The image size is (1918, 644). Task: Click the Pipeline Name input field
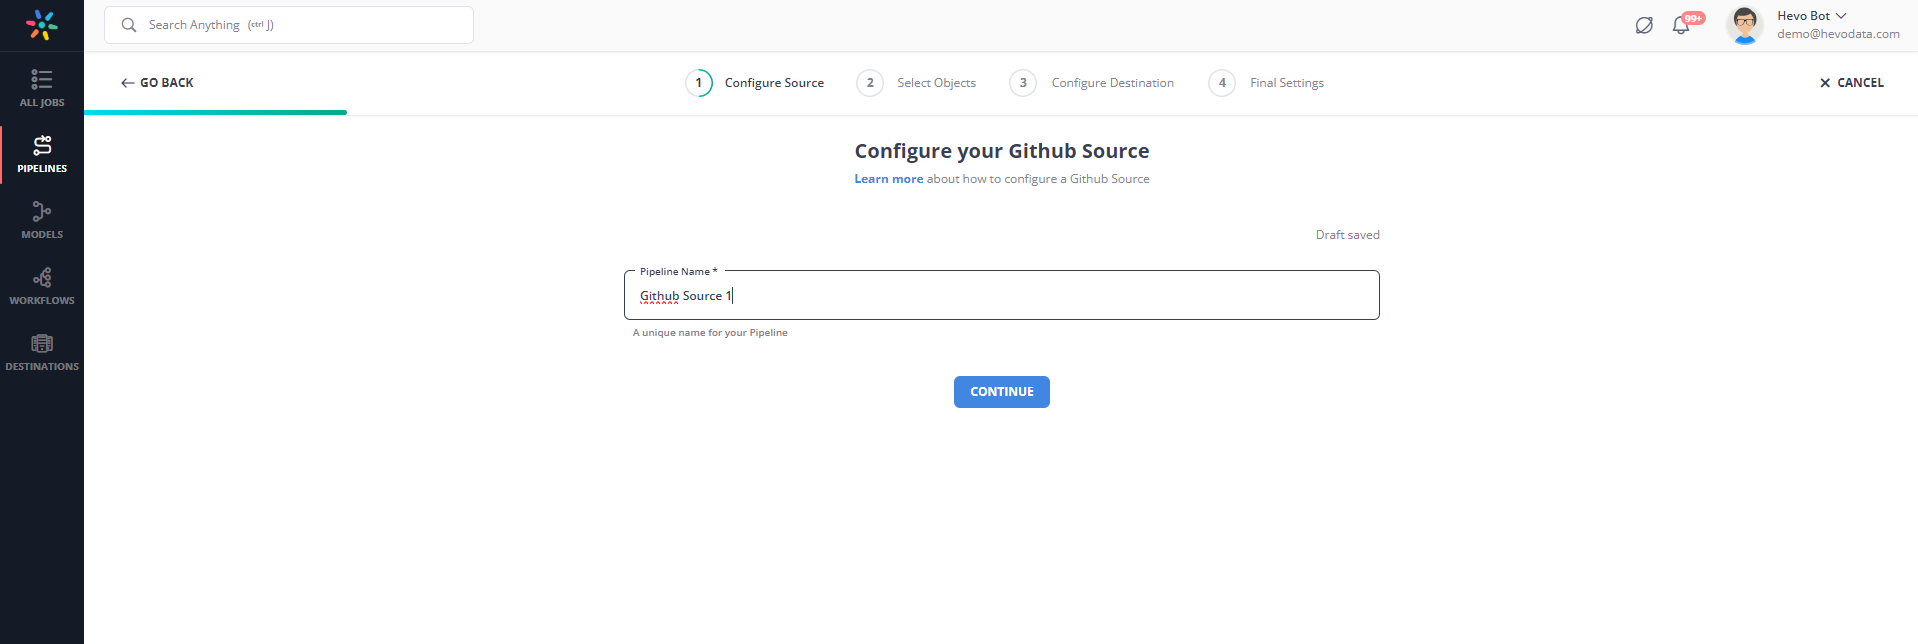(x=1002, y=295)
